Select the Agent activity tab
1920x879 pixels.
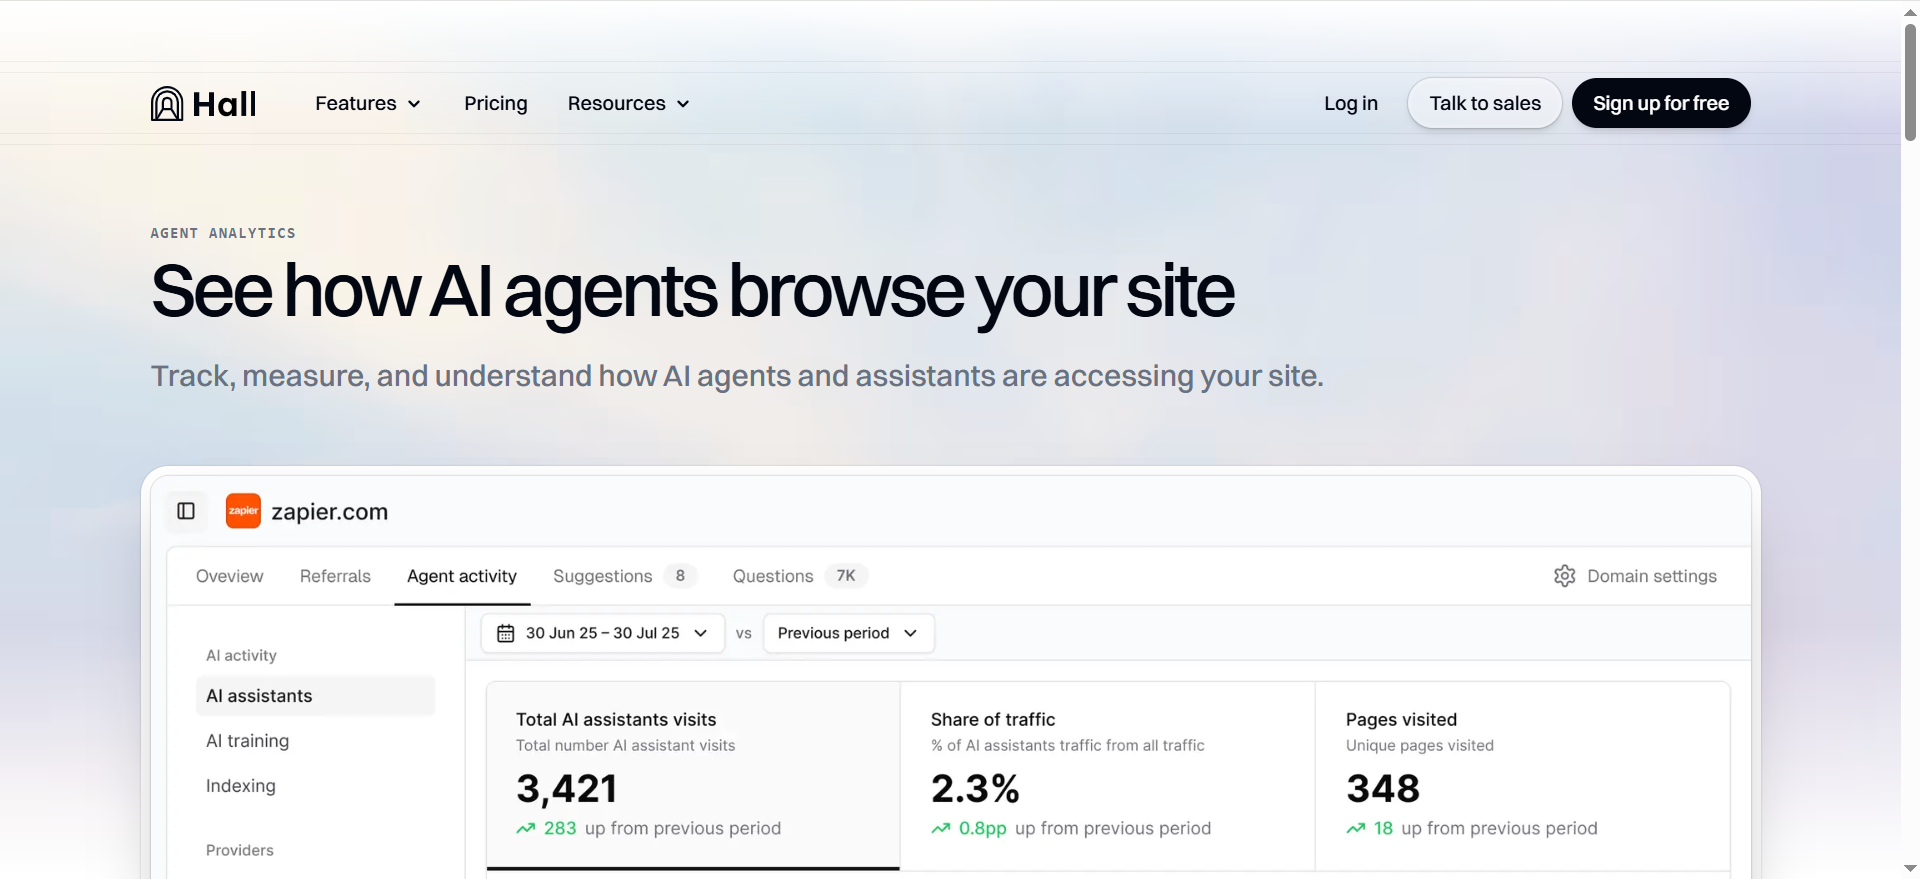coord(462,576)
